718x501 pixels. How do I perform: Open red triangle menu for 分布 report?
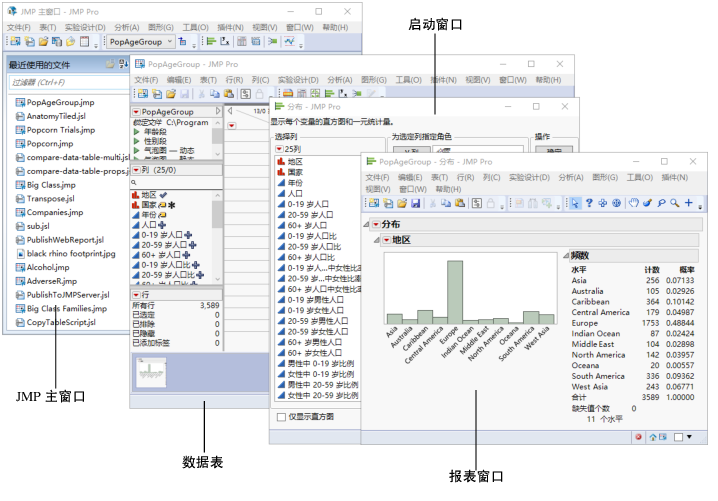pyautogui.click(x=376, y=224)
